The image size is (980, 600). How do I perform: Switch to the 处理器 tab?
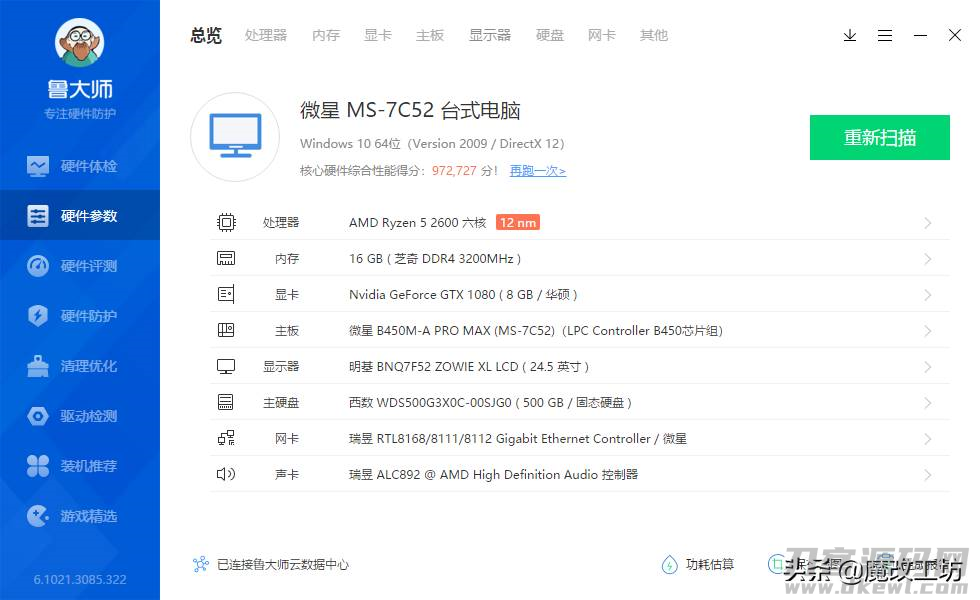(266, 36)
